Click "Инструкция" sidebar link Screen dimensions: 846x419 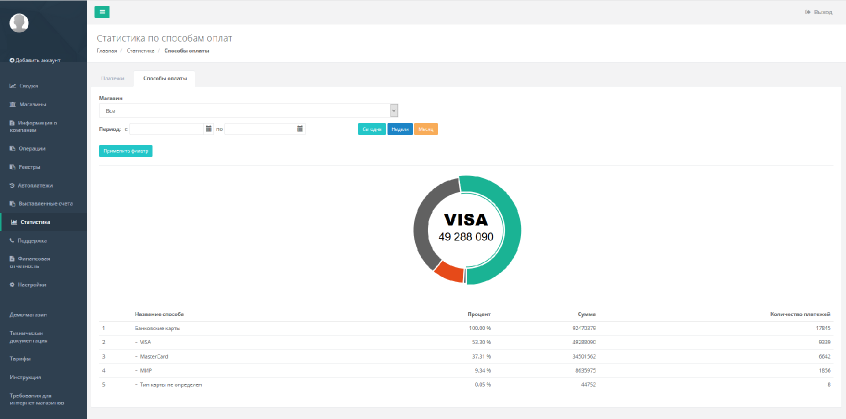(25, 377)
